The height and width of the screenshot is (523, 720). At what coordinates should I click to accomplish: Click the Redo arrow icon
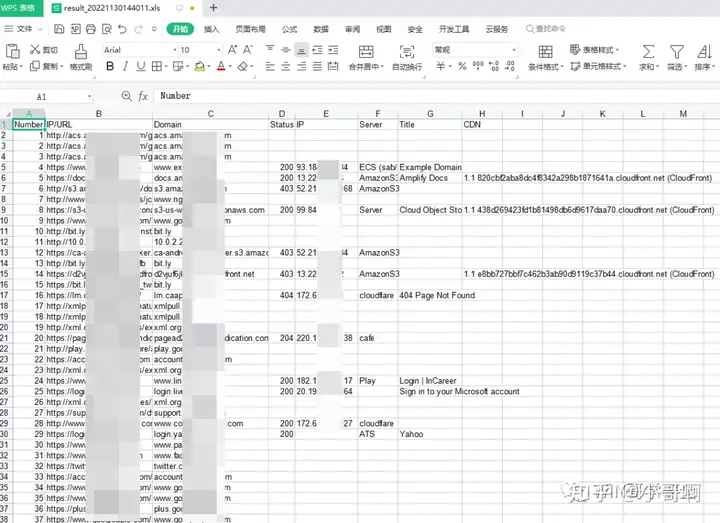(x=138, y=29)
